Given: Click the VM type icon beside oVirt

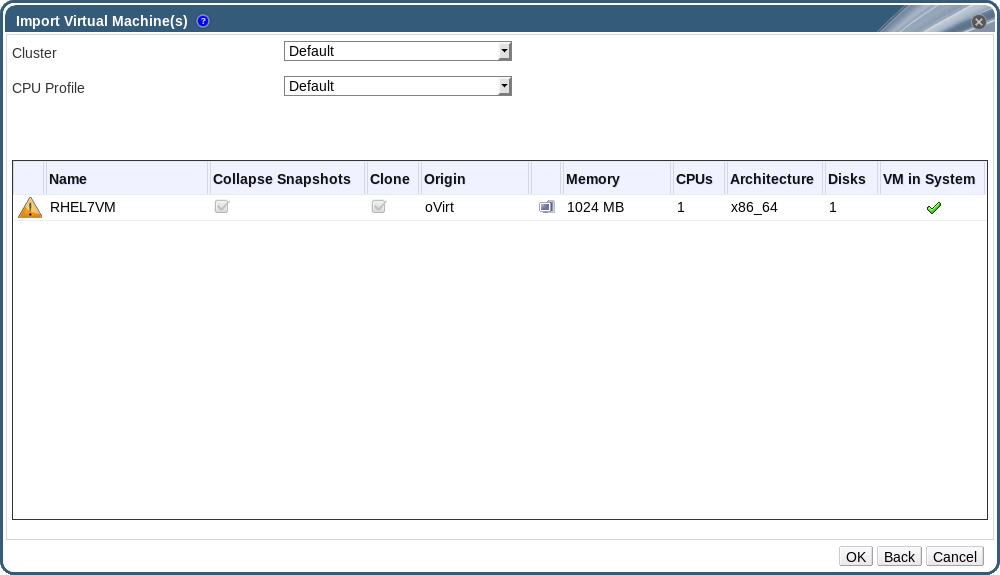Looking at the screenshot, I should 546,207.
